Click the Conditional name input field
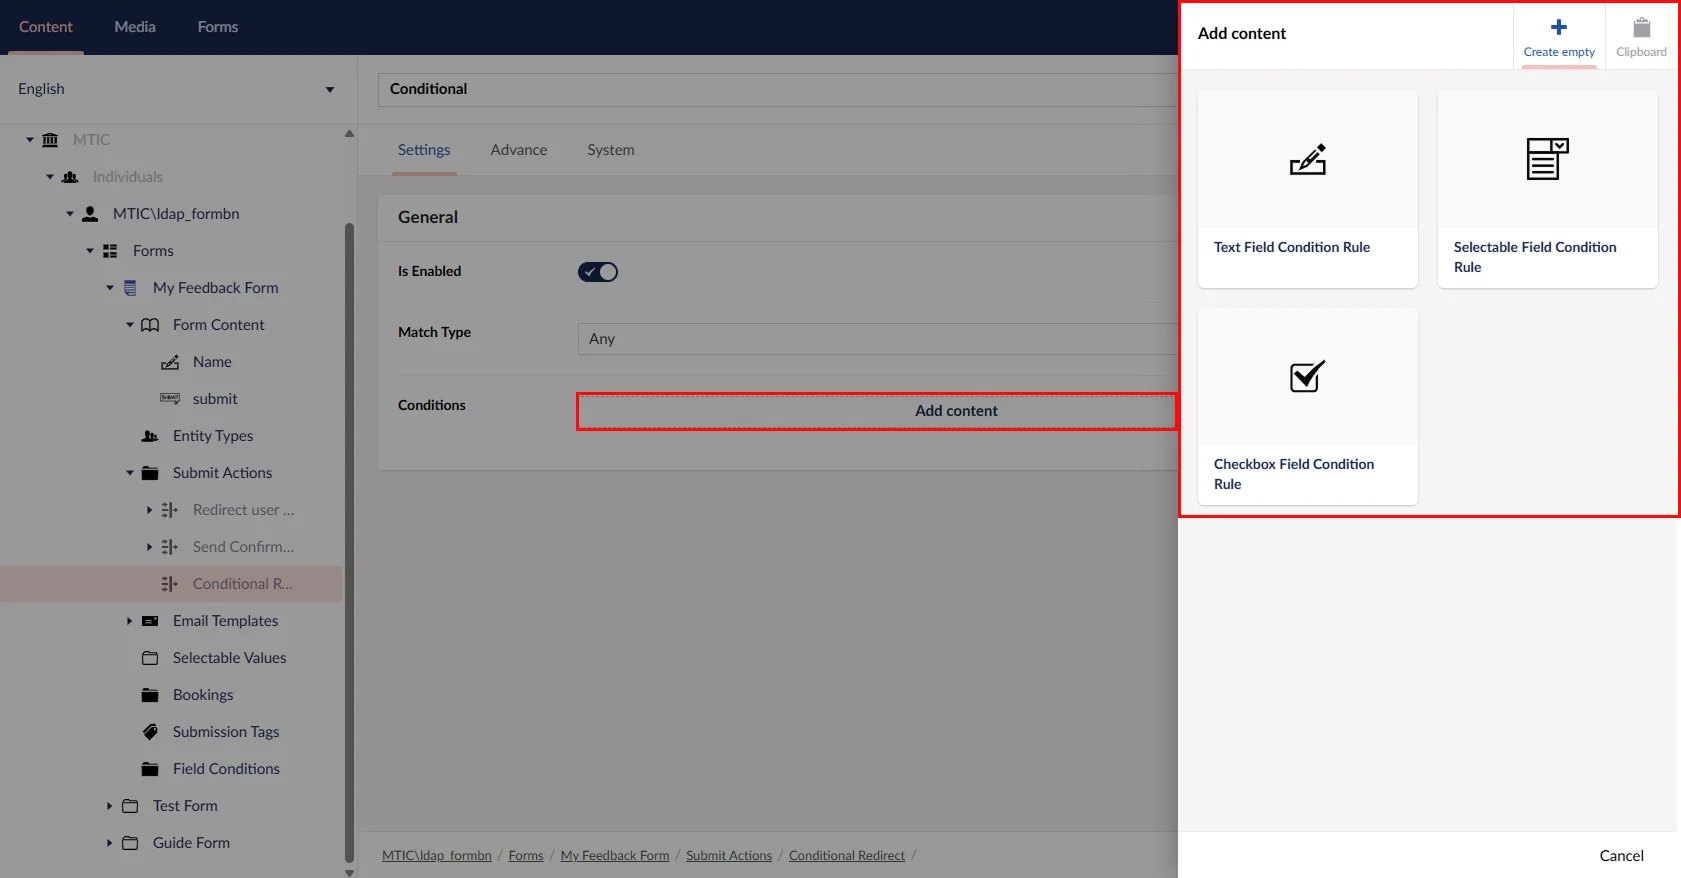 pyautogui.click(x=776, y=89)
